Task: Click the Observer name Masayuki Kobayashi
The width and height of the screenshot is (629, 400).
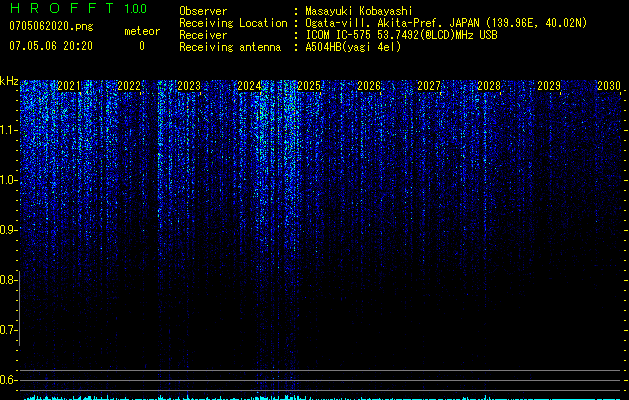Action: [x=359, y=11]
